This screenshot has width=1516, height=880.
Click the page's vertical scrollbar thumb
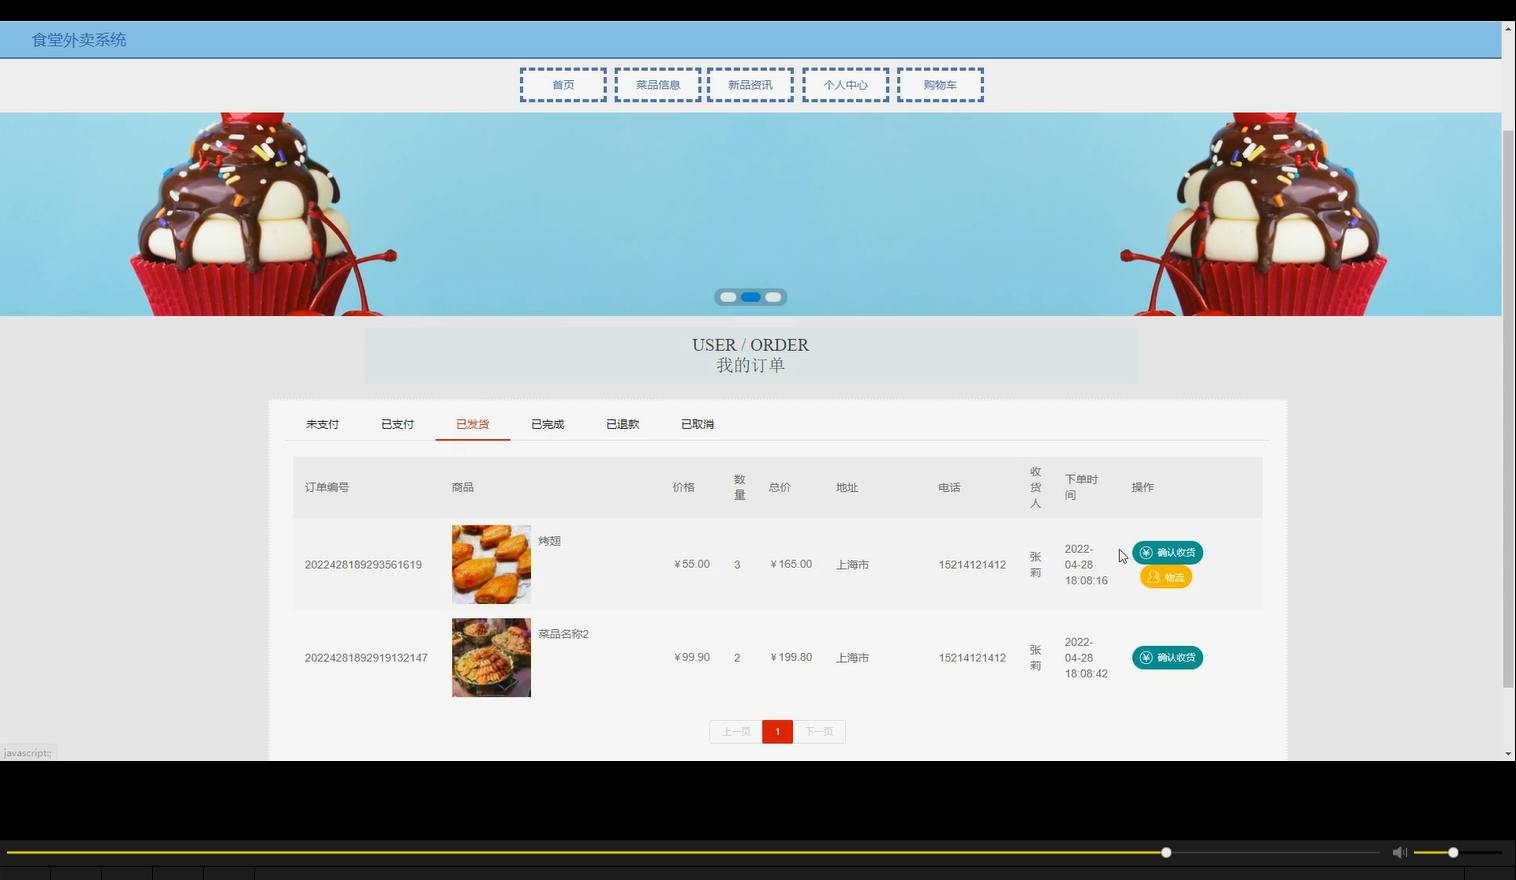pos(1508,408)
